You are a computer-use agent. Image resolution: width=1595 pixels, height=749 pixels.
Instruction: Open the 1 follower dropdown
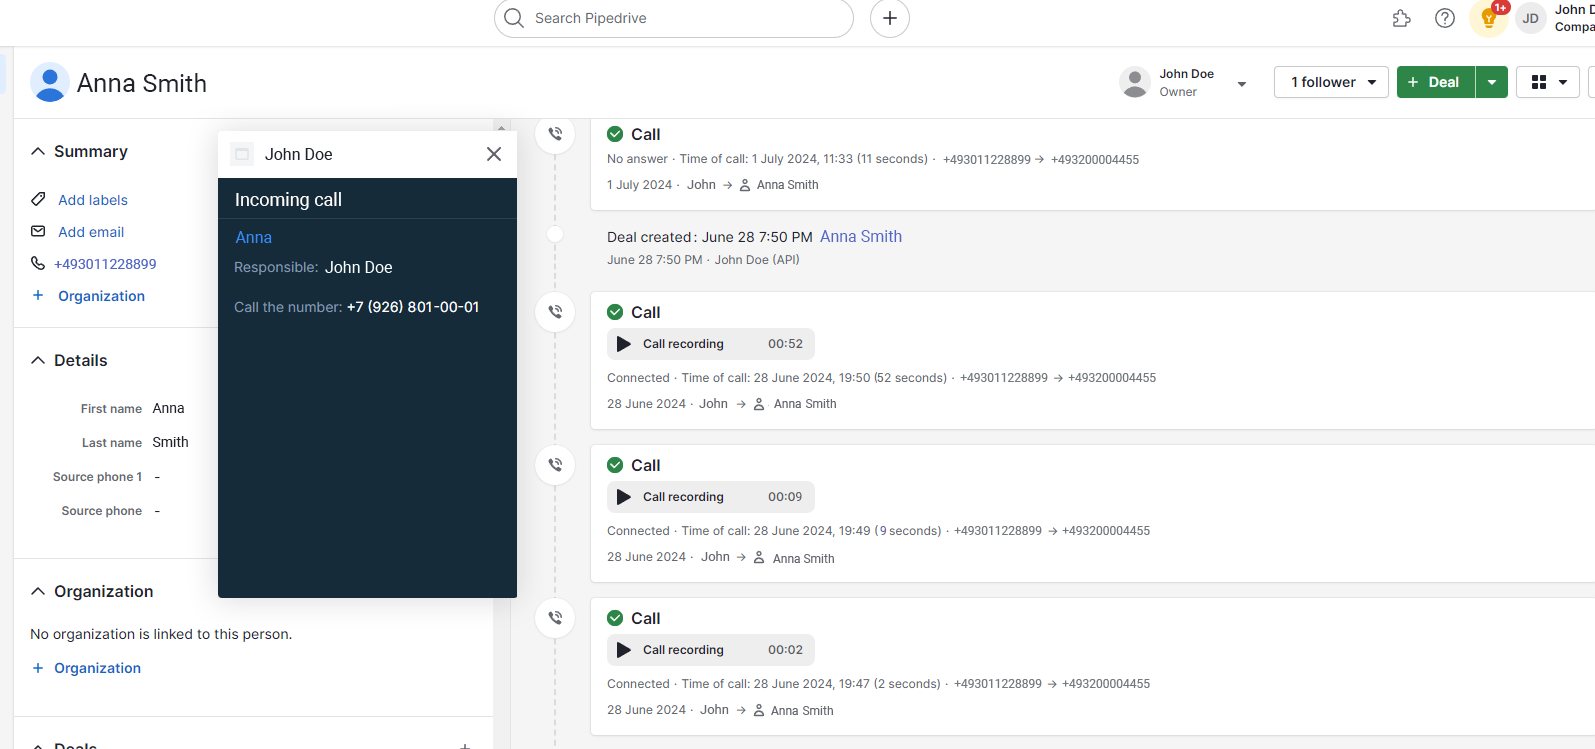(1331, 82)
